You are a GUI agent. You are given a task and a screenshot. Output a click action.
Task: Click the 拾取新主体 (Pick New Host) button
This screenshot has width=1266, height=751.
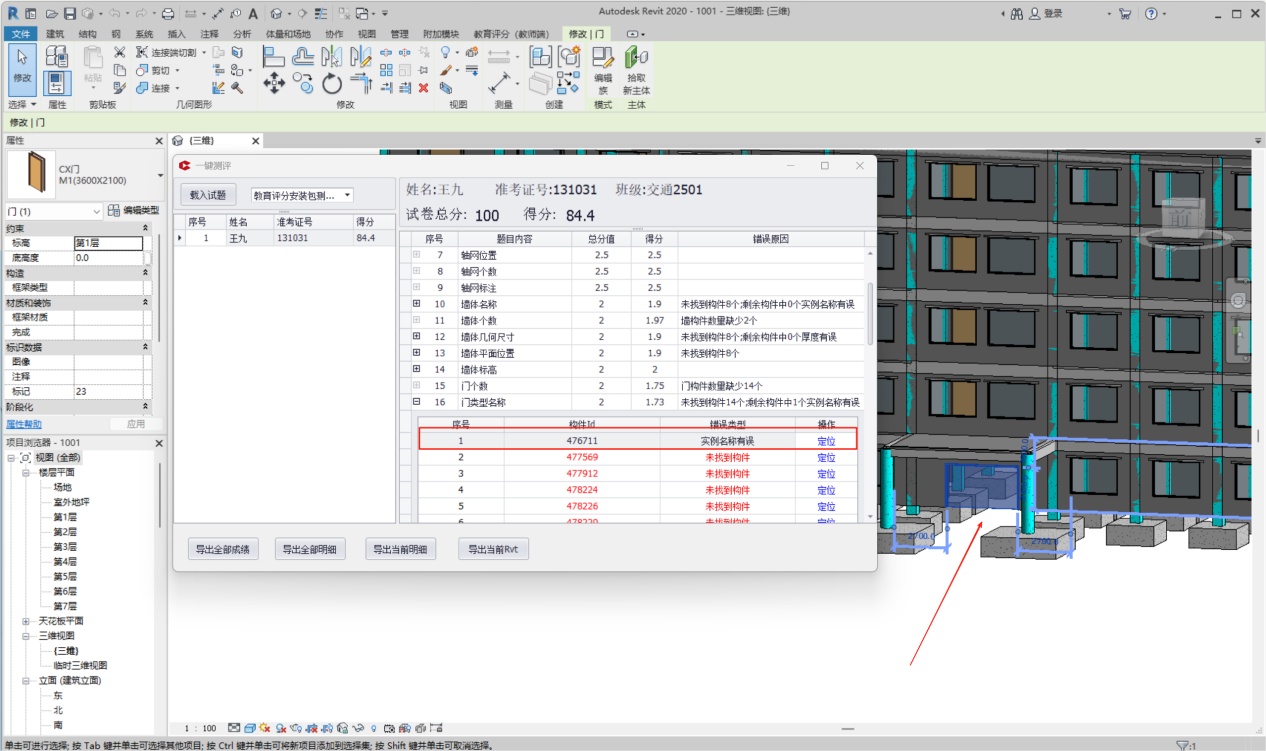click(636, 69)
